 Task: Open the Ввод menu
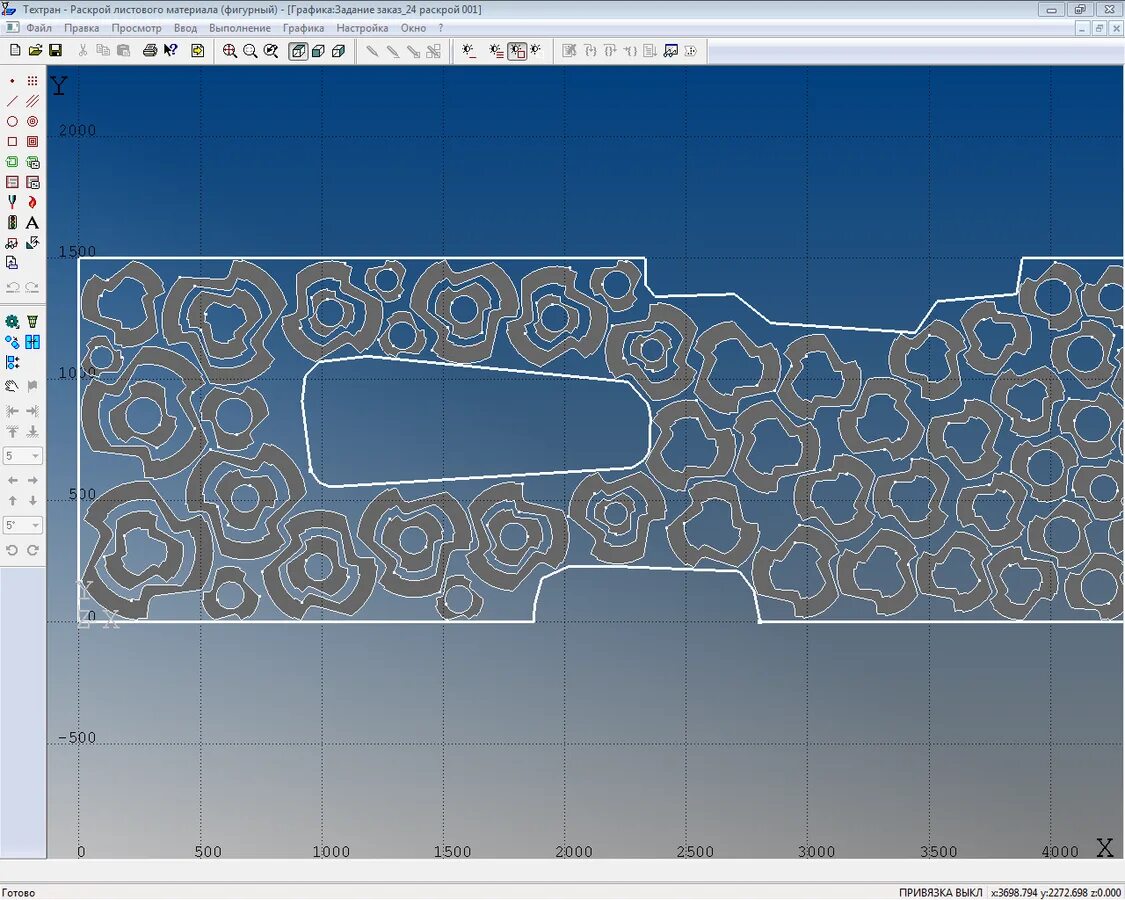click(185, 28)
